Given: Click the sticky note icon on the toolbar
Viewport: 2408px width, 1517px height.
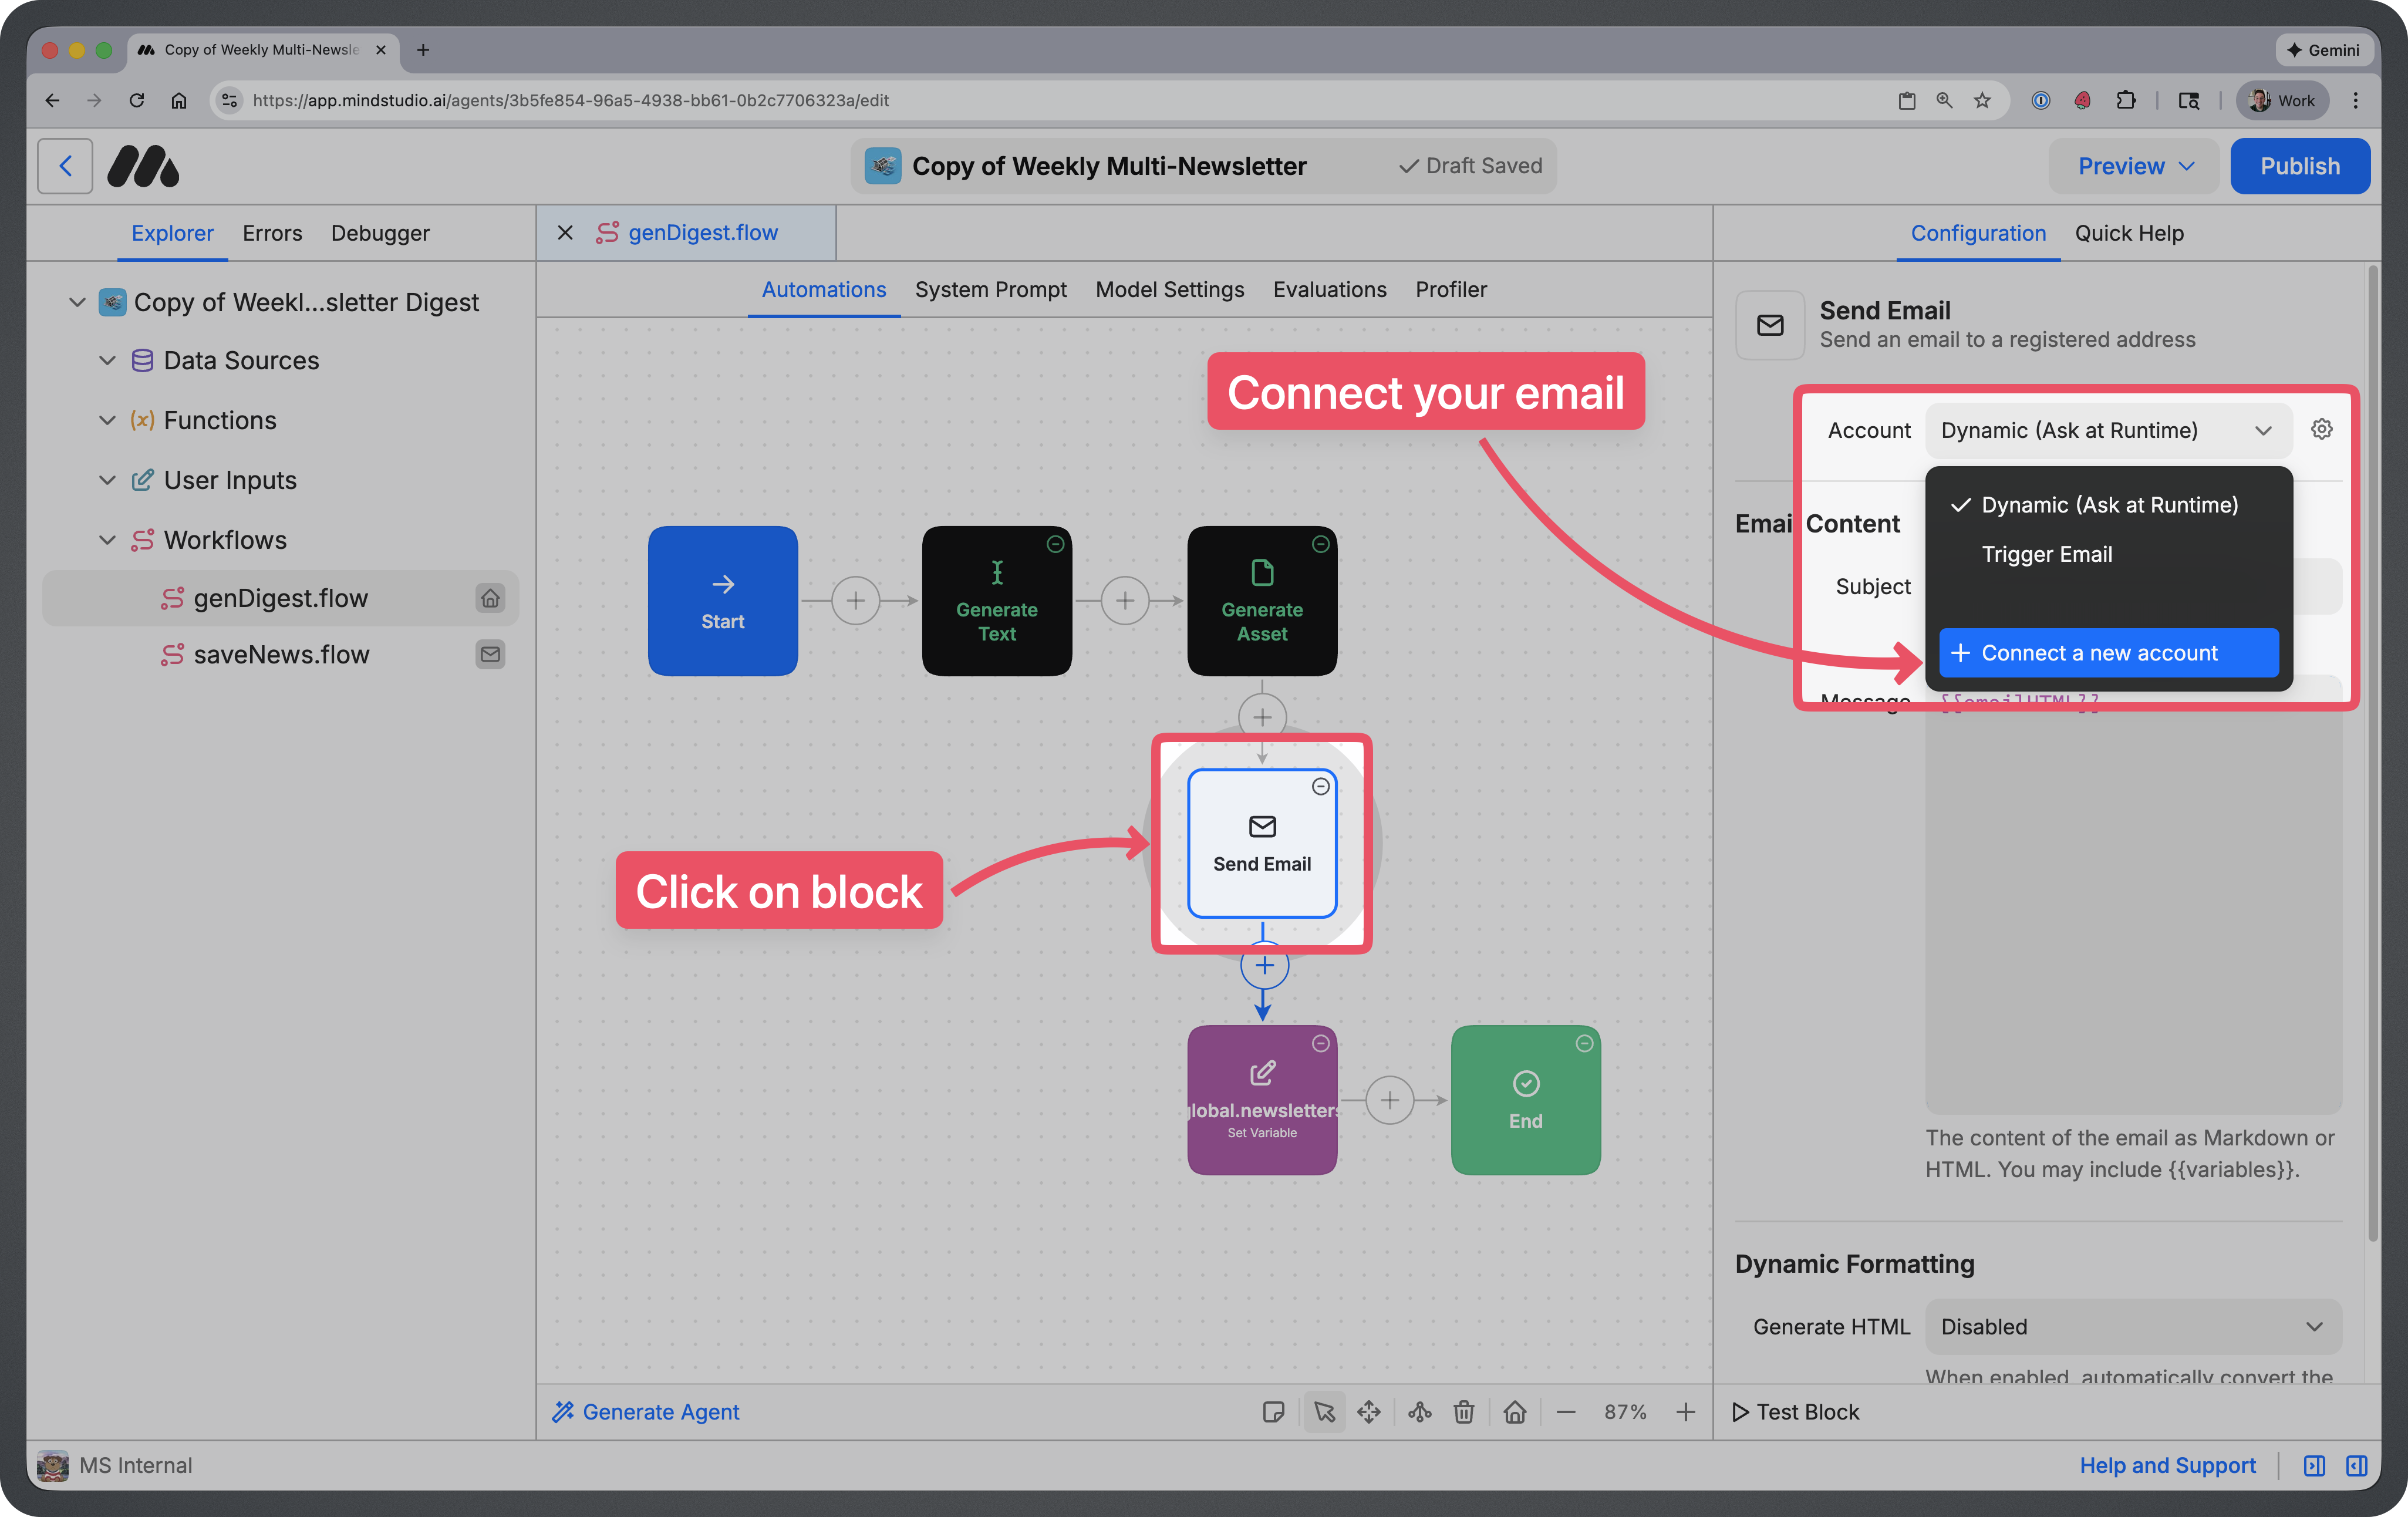Looking at the screenshot, I should tap(1275, 1412).
